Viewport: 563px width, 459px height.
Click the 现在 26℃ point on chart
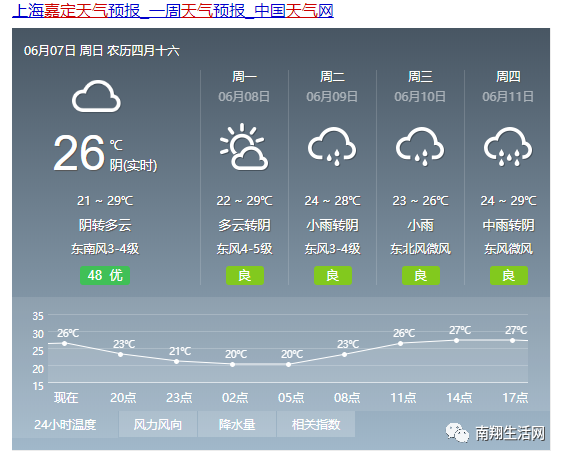(x=65, y=343)
